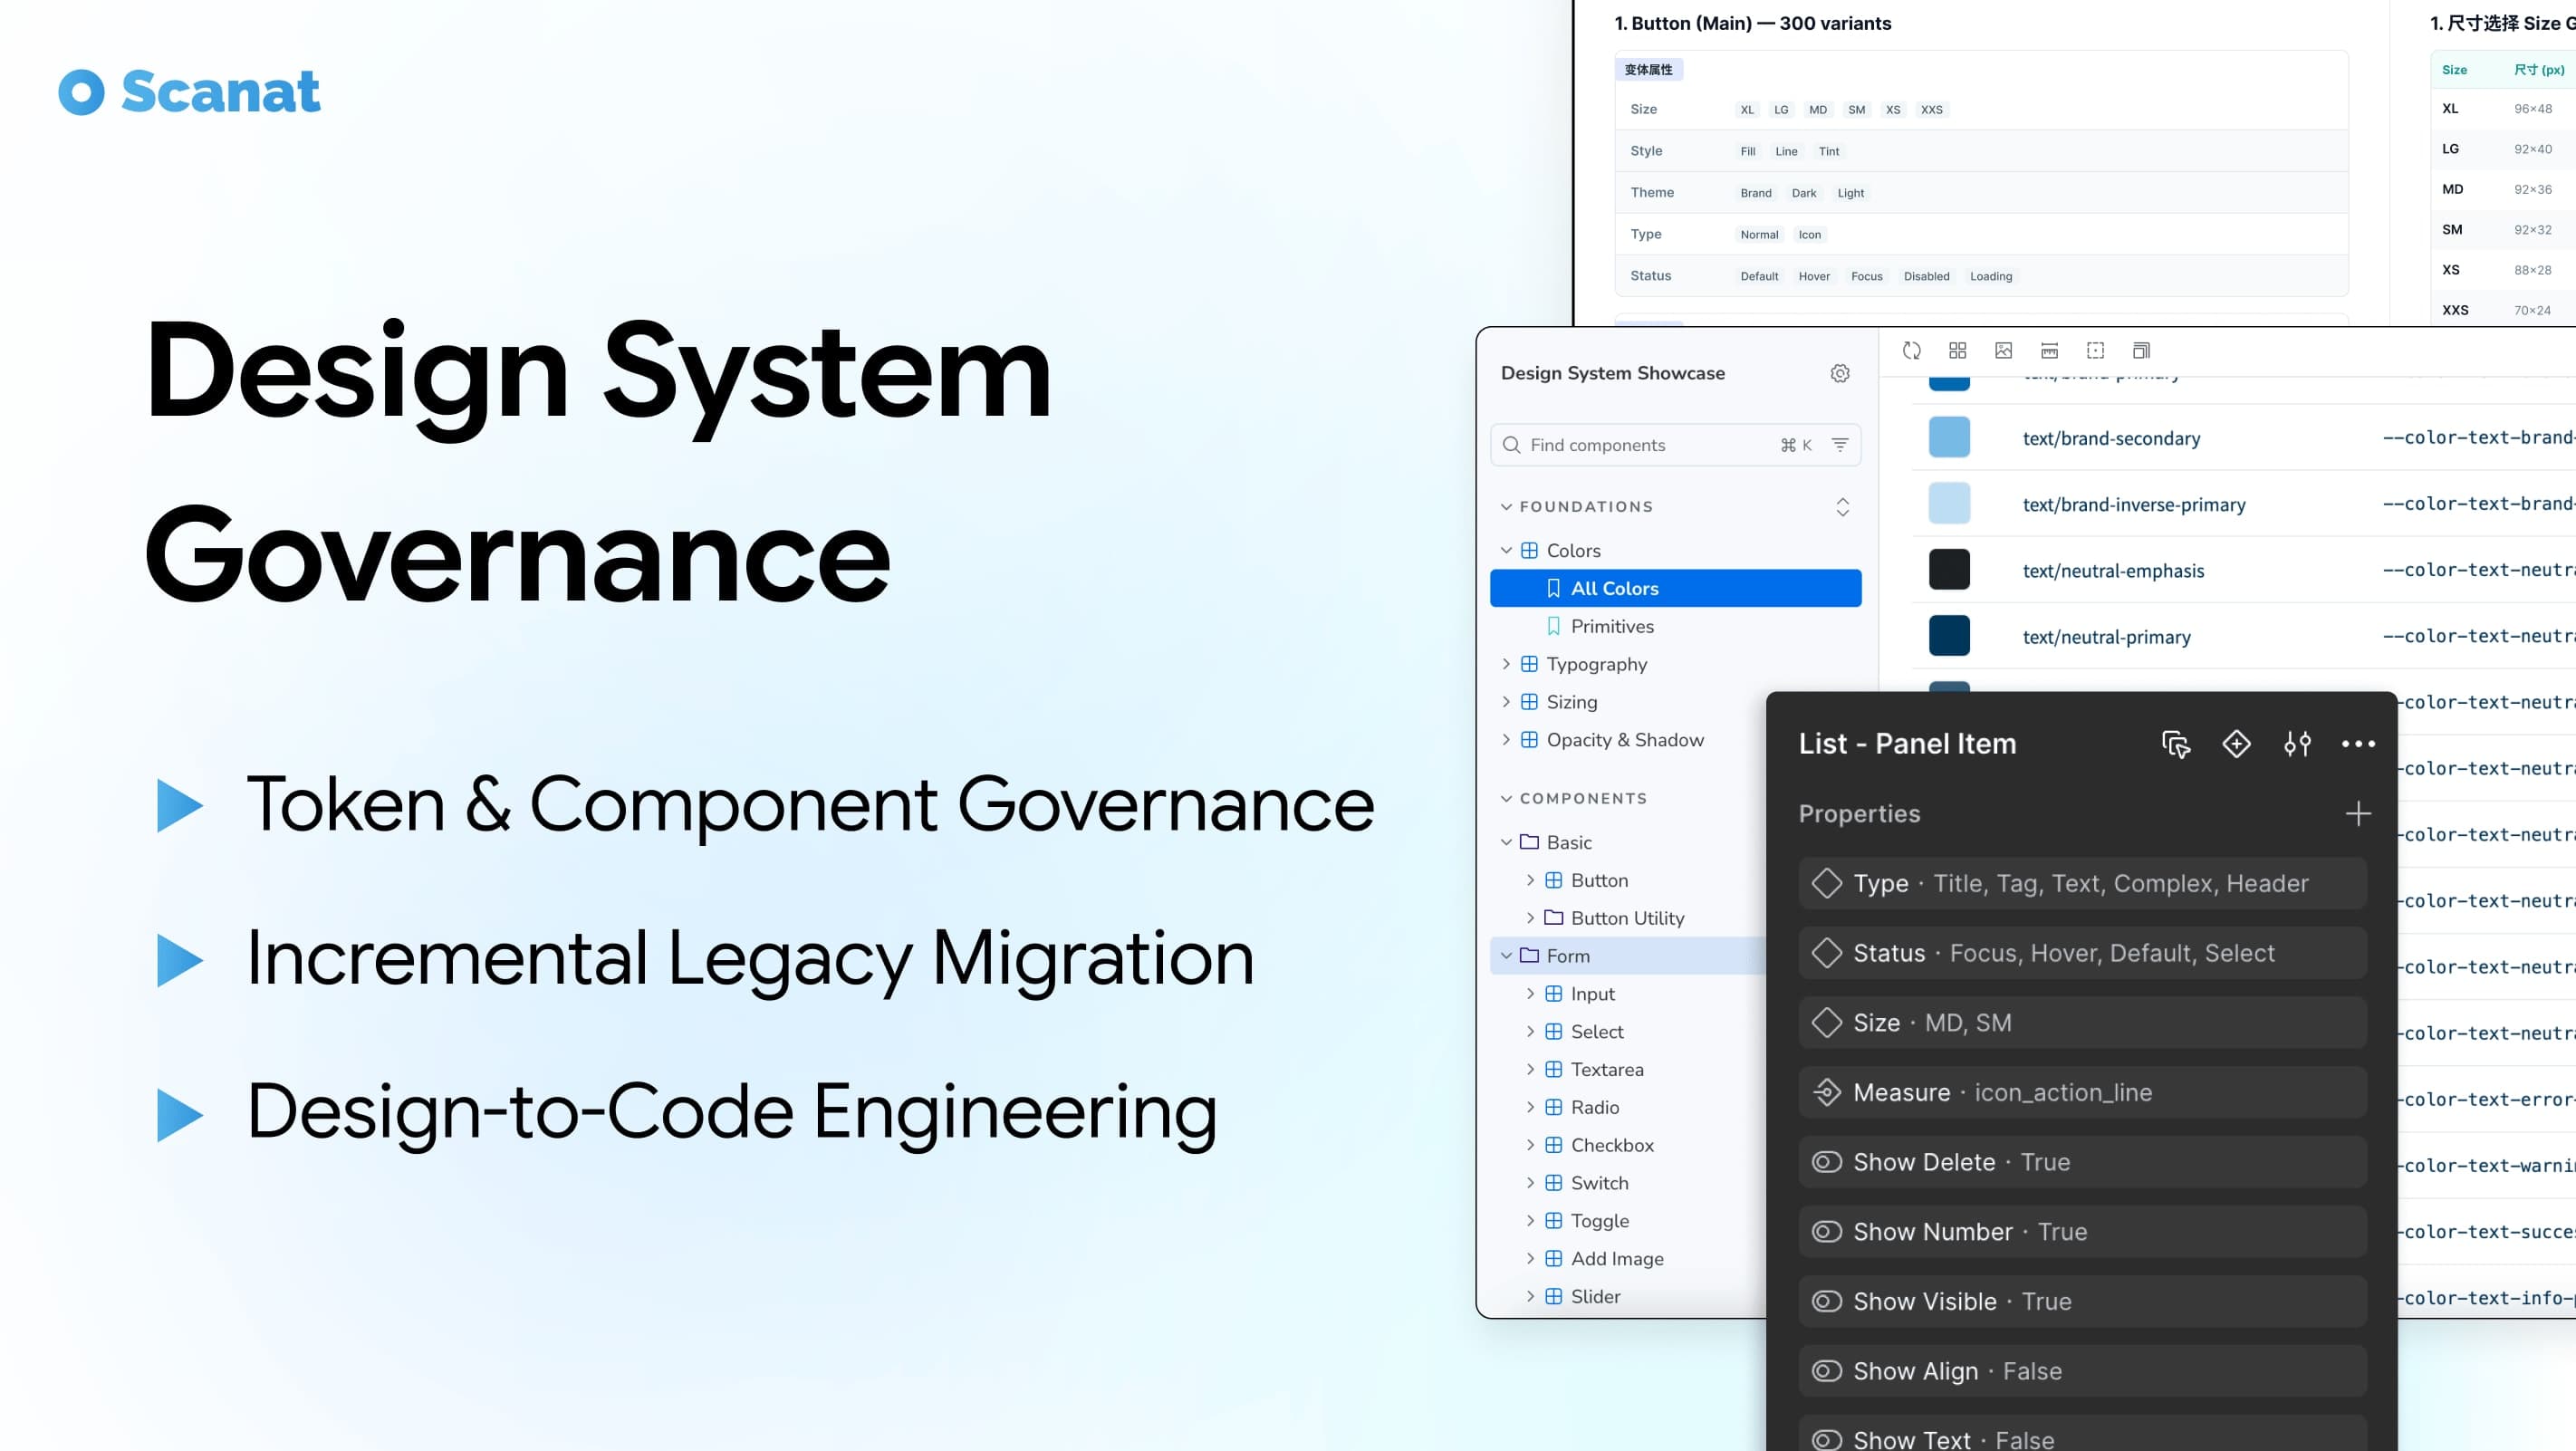The height and width of the screenshot is (1451, 2576).
Task: Click the Measure instance swap icon
Action: (x=1826, y=1092)
